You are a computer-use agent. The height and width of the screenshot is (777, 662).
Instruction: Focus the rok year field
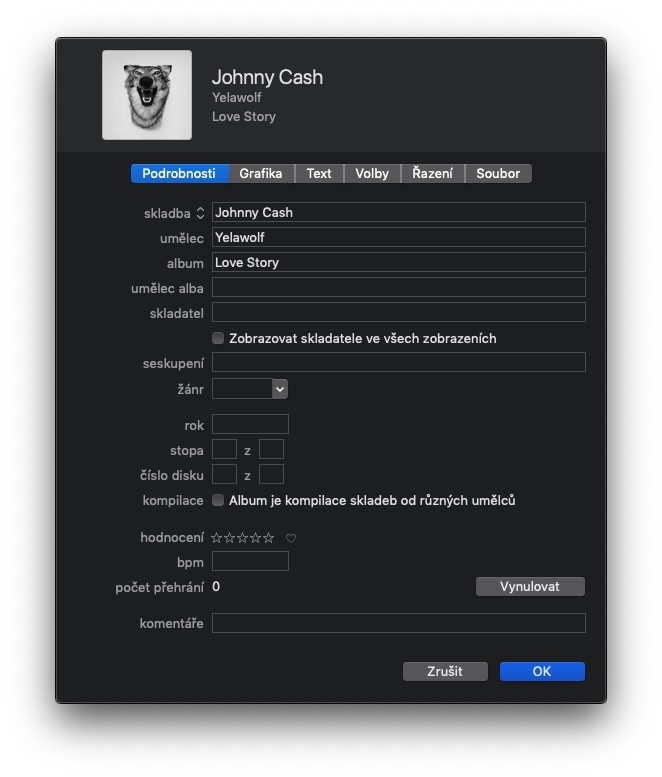[x=250, y=424]
